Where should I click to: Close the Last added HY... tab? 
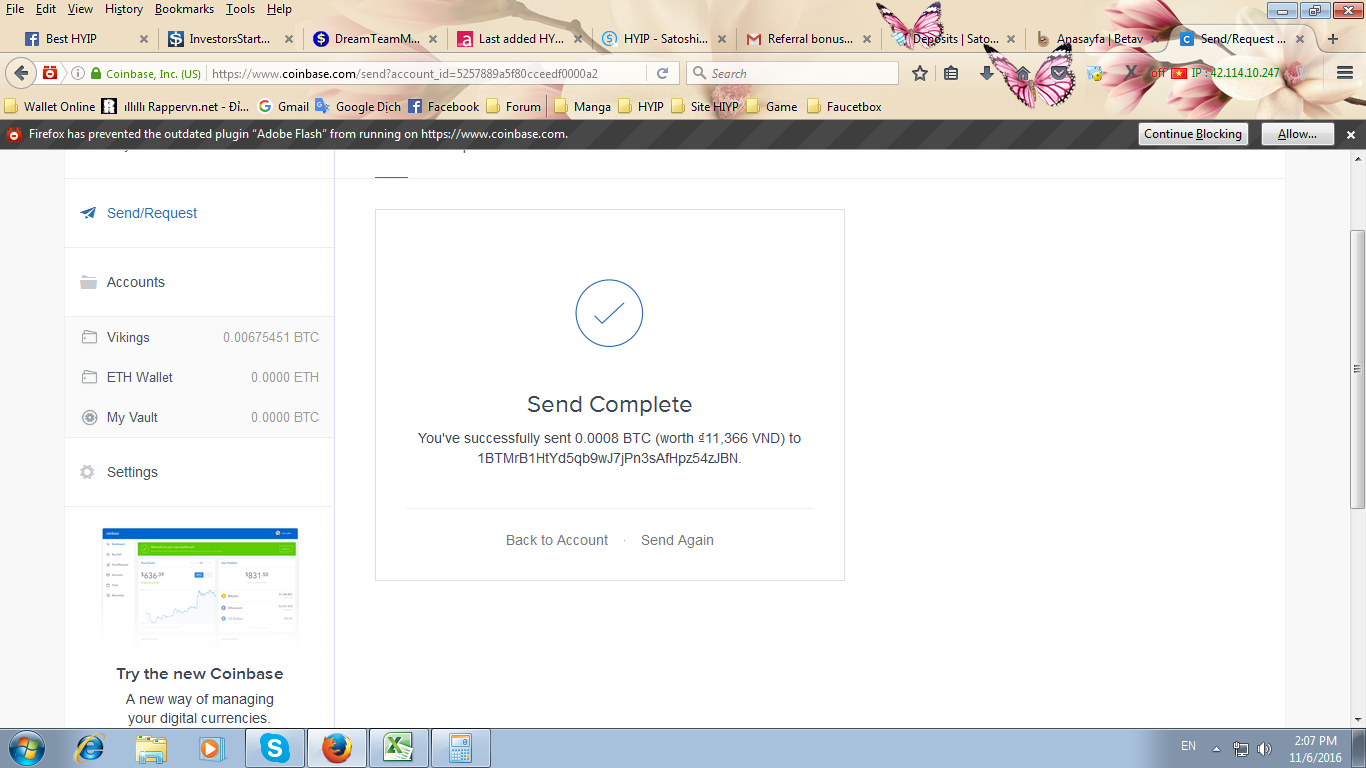576,39
